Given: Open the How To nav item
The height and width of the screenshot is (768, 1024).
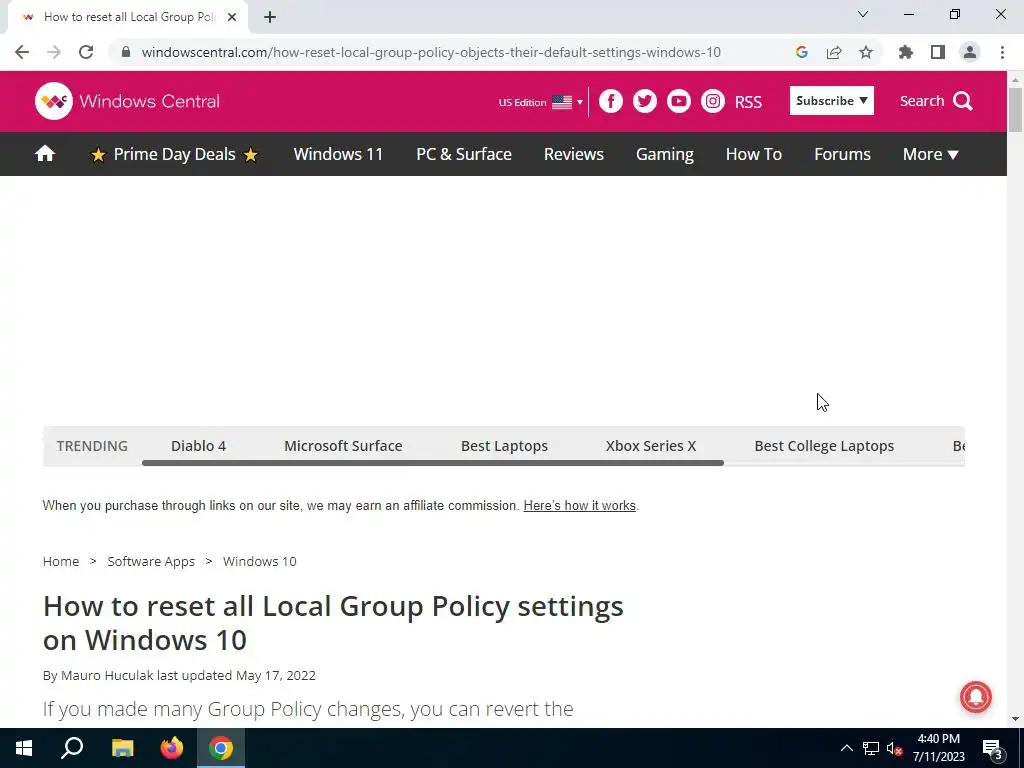Looking at the screenshot, I should click(x=754, y=154).
